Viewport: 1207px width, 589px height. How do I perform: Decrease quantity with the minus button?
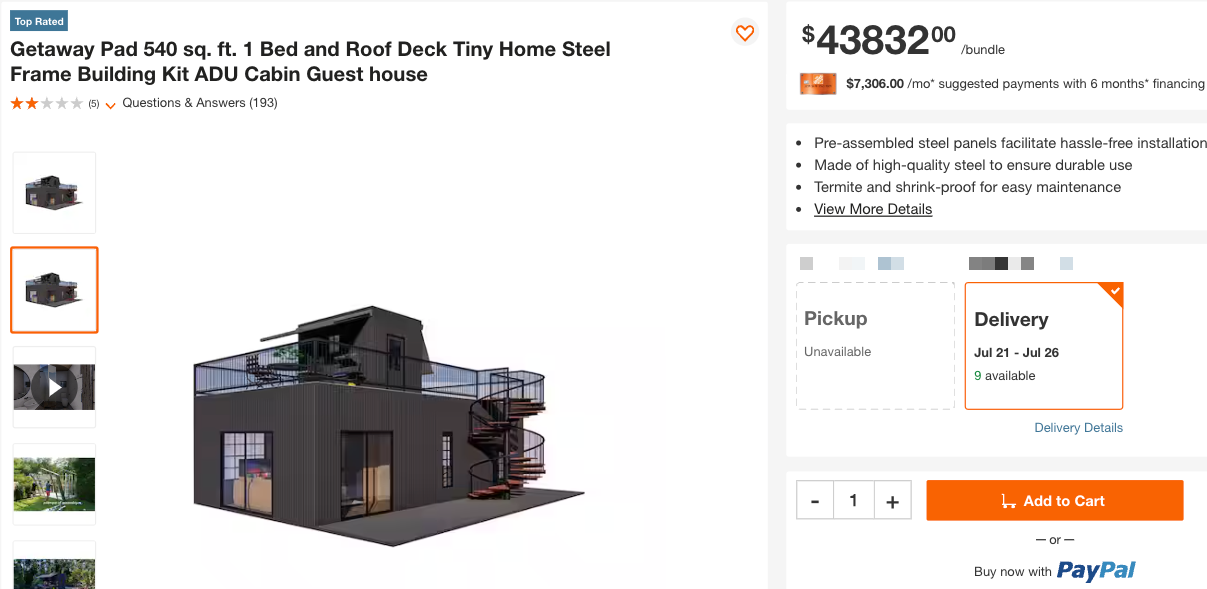click(x=815, y=500)
